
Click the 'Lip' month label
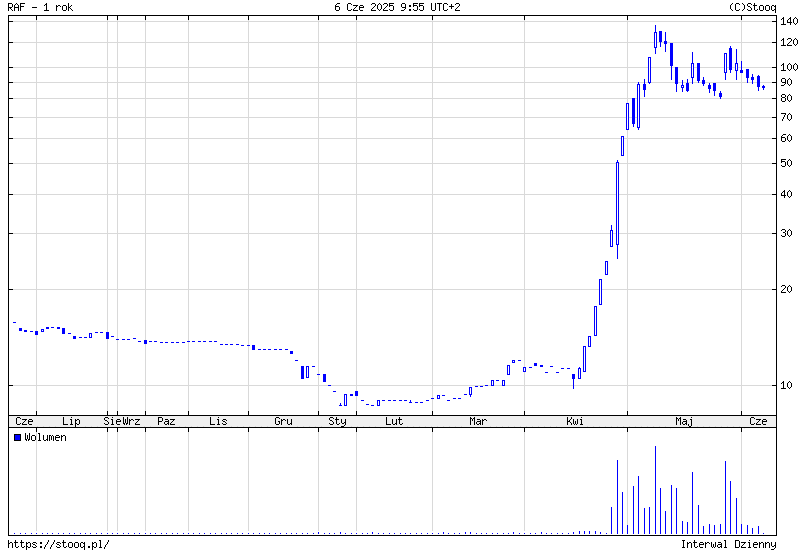pos(71,421)
